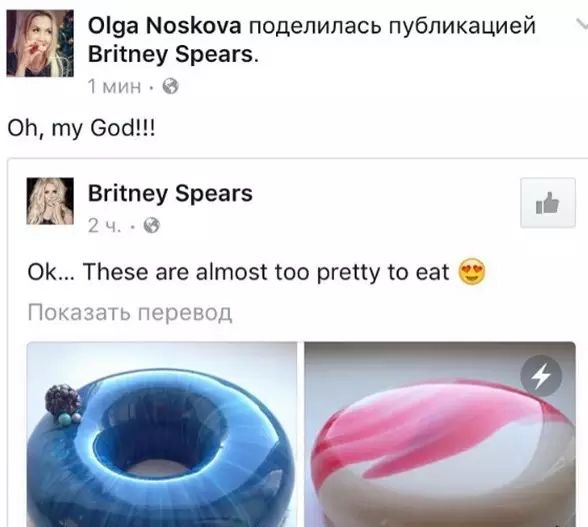Click the 1 мин timestamp
Screen dimensions: 588x527
pyautogui.click(x=115, y=87)
